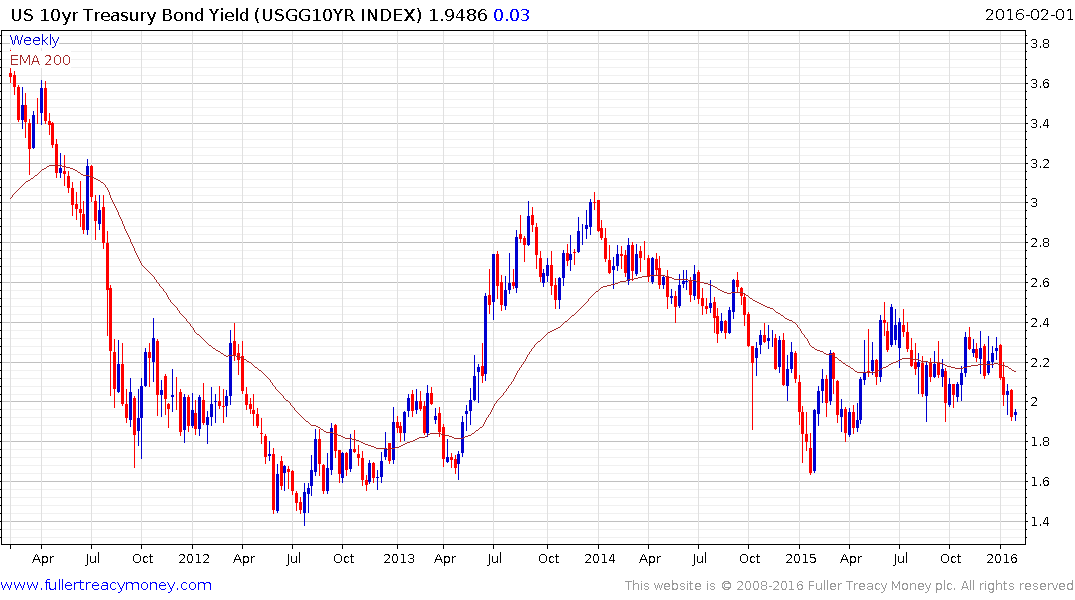Click the 3.6 y-axis label
Screen dimensions: 1075x600
click(x=1040, y=84)
